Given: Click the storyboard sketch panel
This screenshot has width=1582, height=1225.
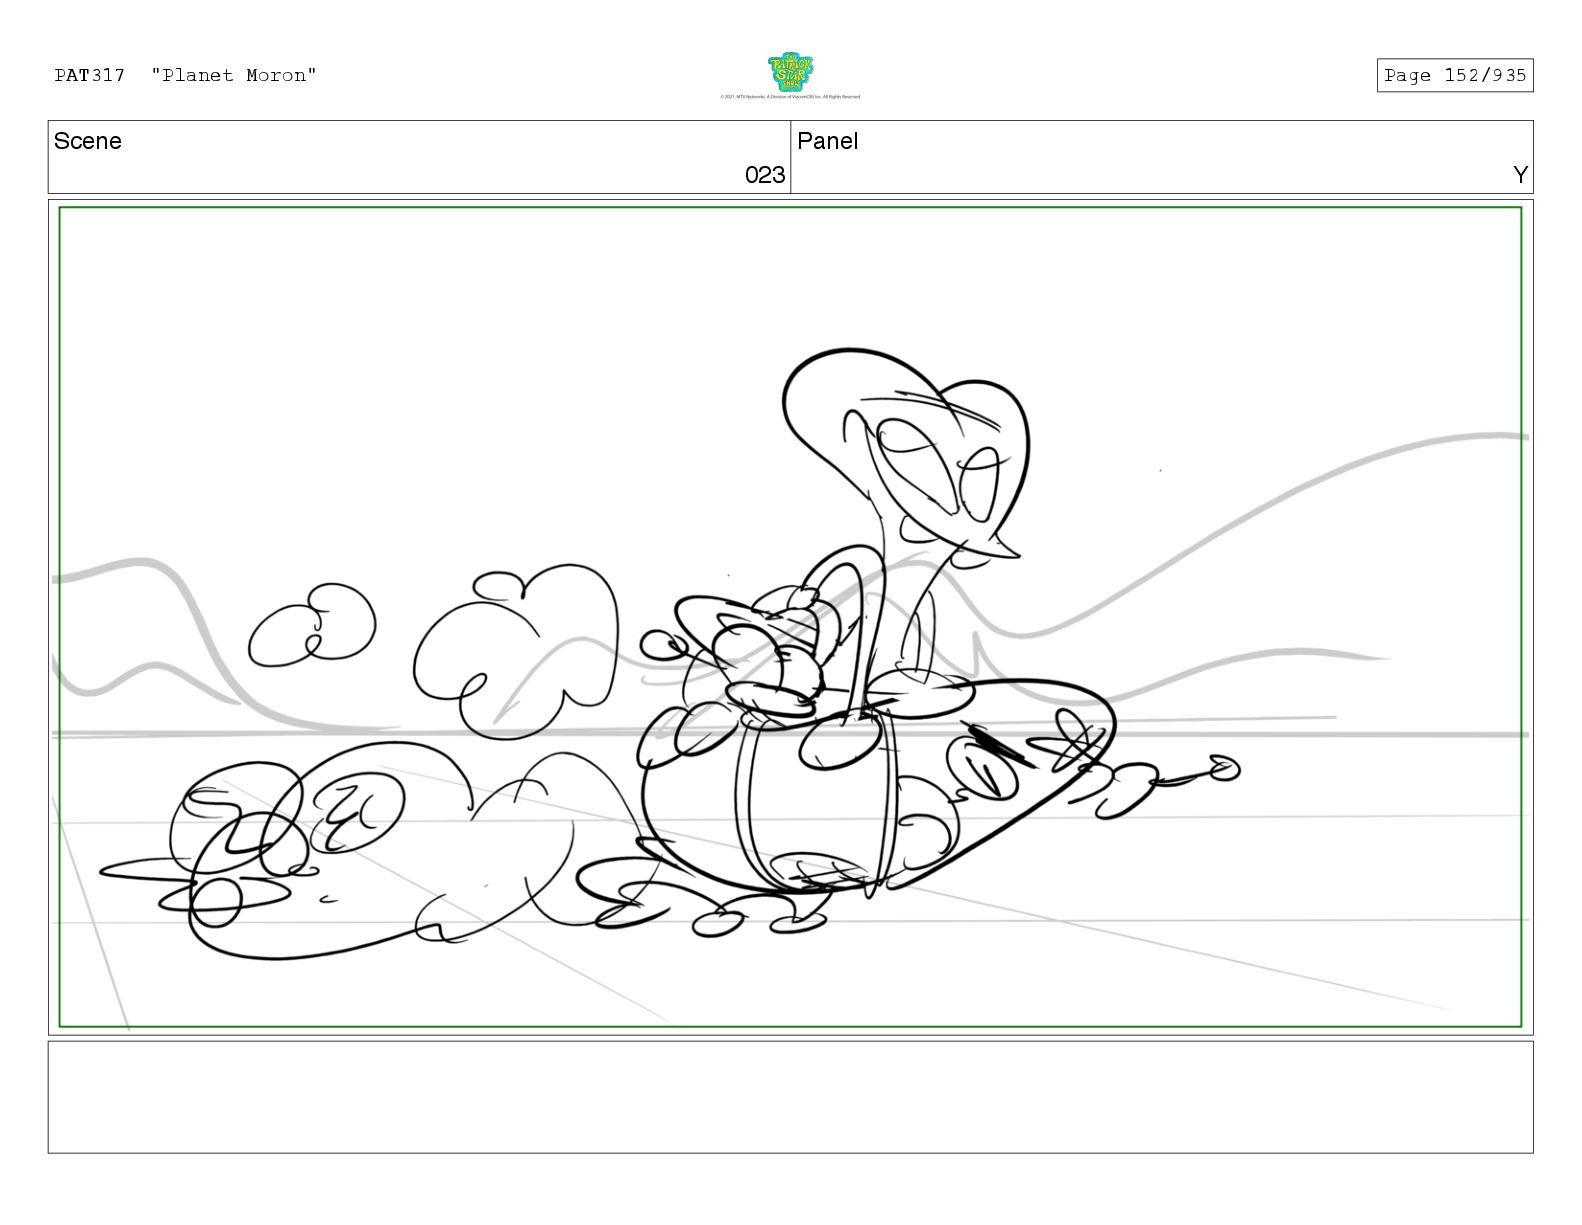Looking at the screenshot, I should pyautogui.click(x=790, y=617).
